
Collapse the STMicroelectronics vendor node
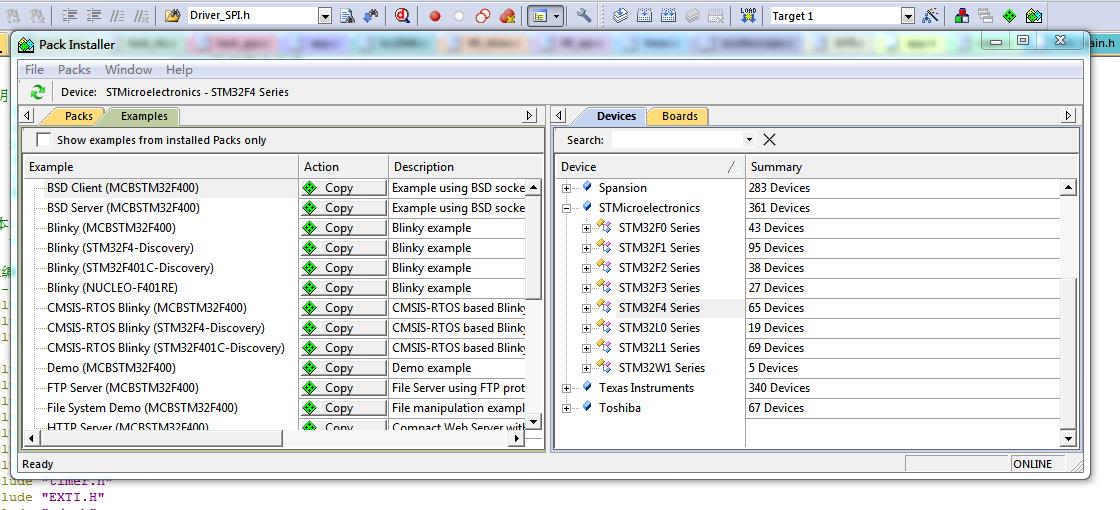click(x=566, y=208)
